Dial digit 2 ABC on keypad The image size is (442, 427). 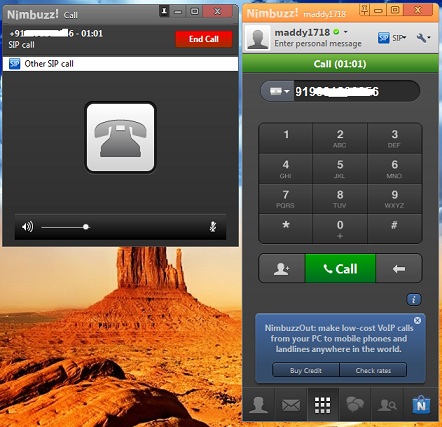[340, 138]
